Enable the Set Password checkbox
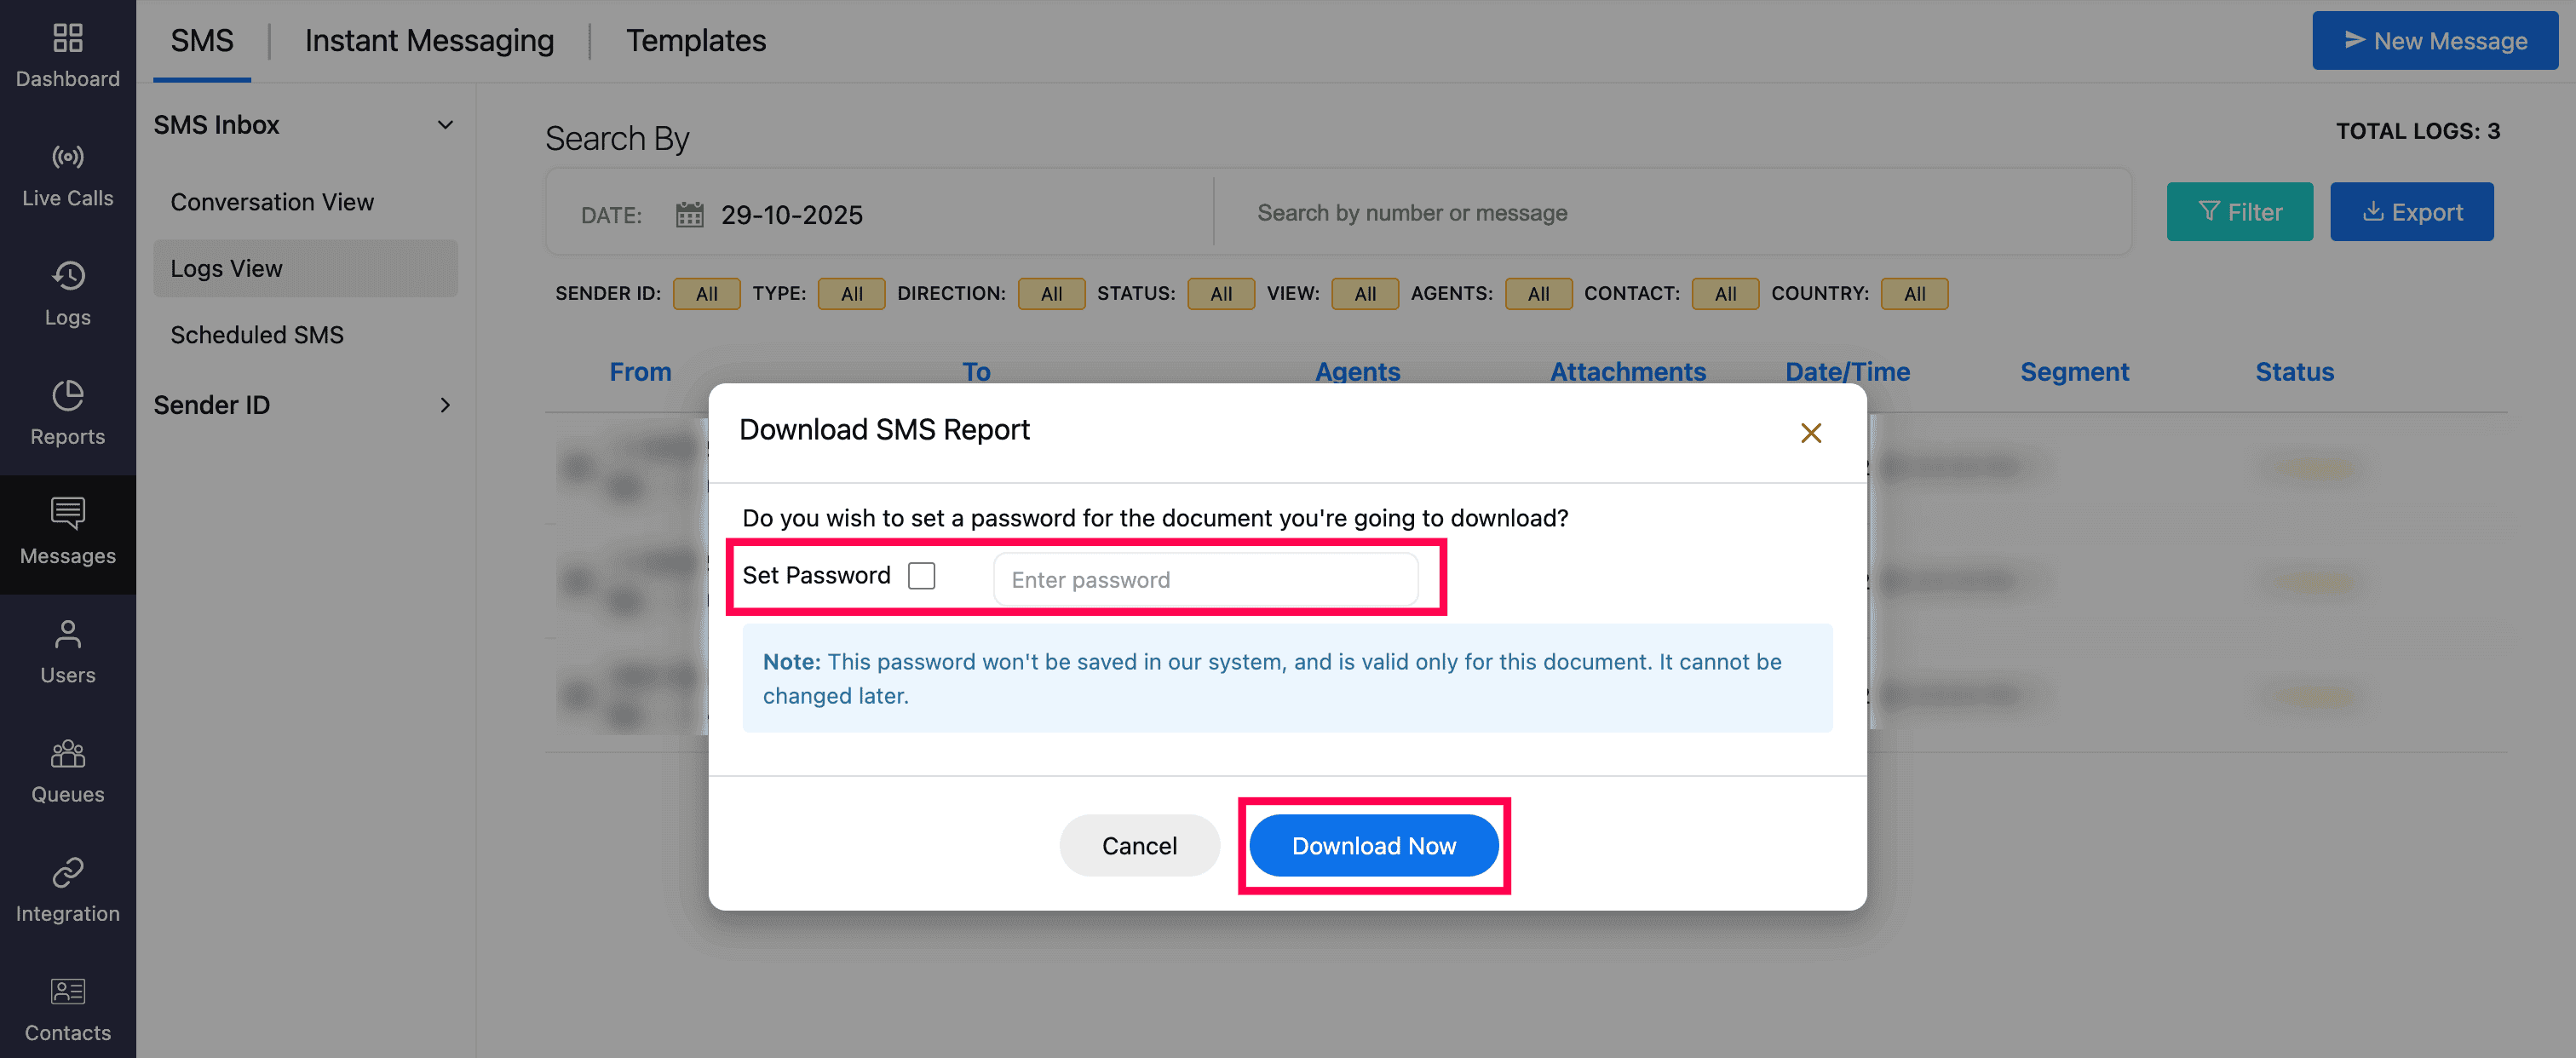The width and height of the screenshot is (2576, 1058). [921, 576]
